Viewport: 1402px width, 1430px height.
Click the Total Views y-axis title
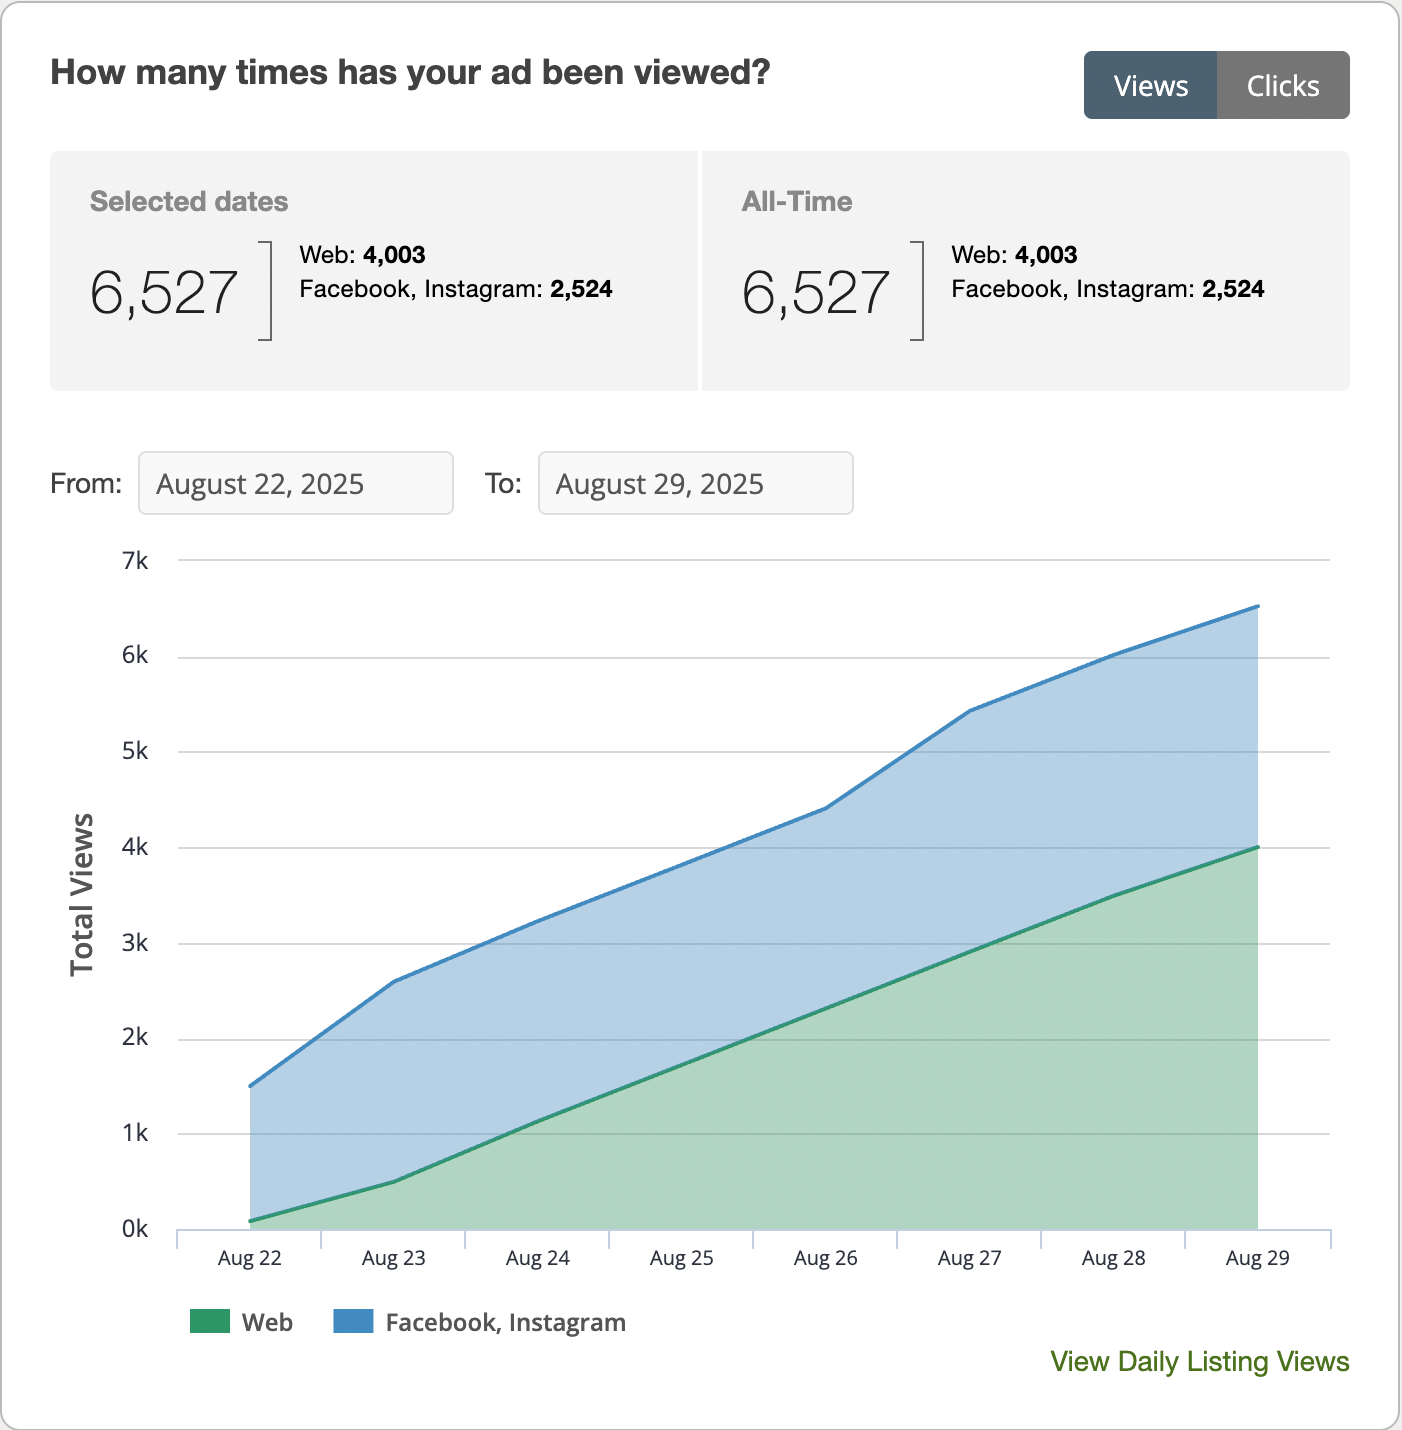coord(82,894)
